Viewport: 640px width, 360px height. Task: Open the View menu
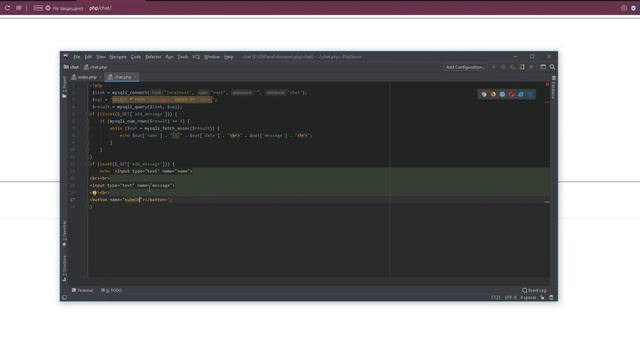(101, 57)
